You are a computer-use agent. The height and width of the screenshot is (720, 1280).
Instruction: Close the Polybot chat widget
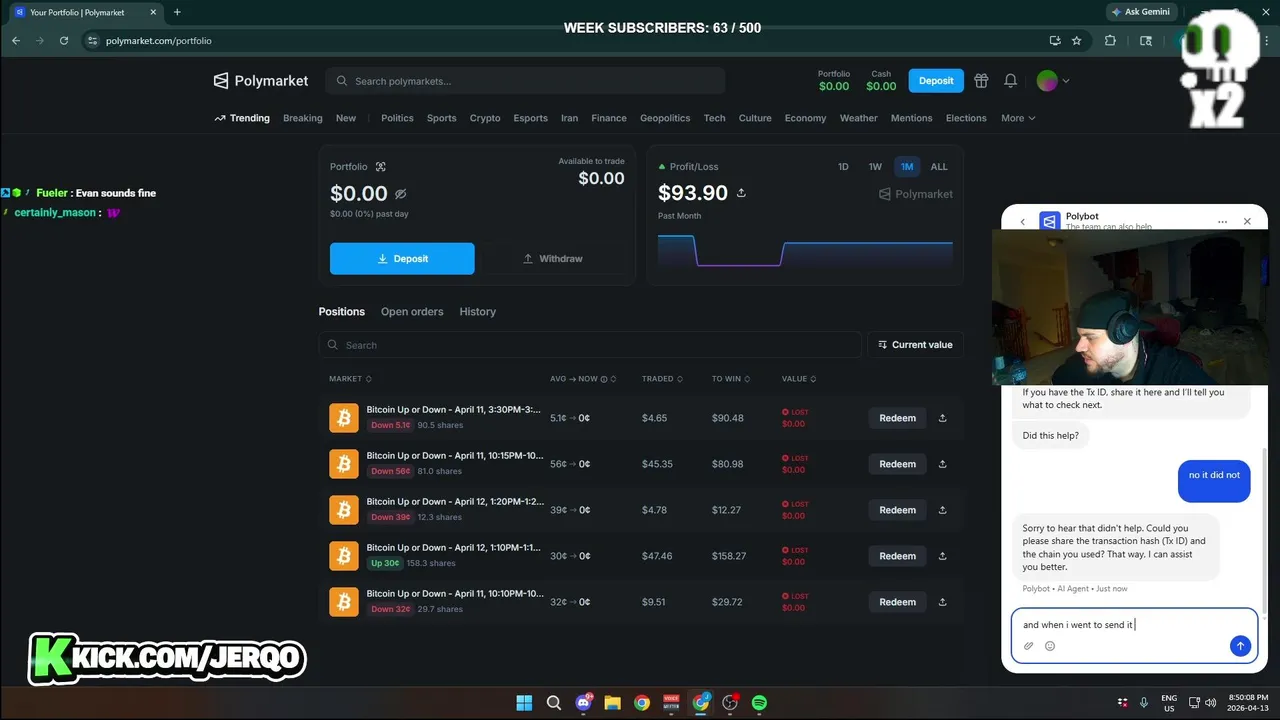(x=1247, y=221)
